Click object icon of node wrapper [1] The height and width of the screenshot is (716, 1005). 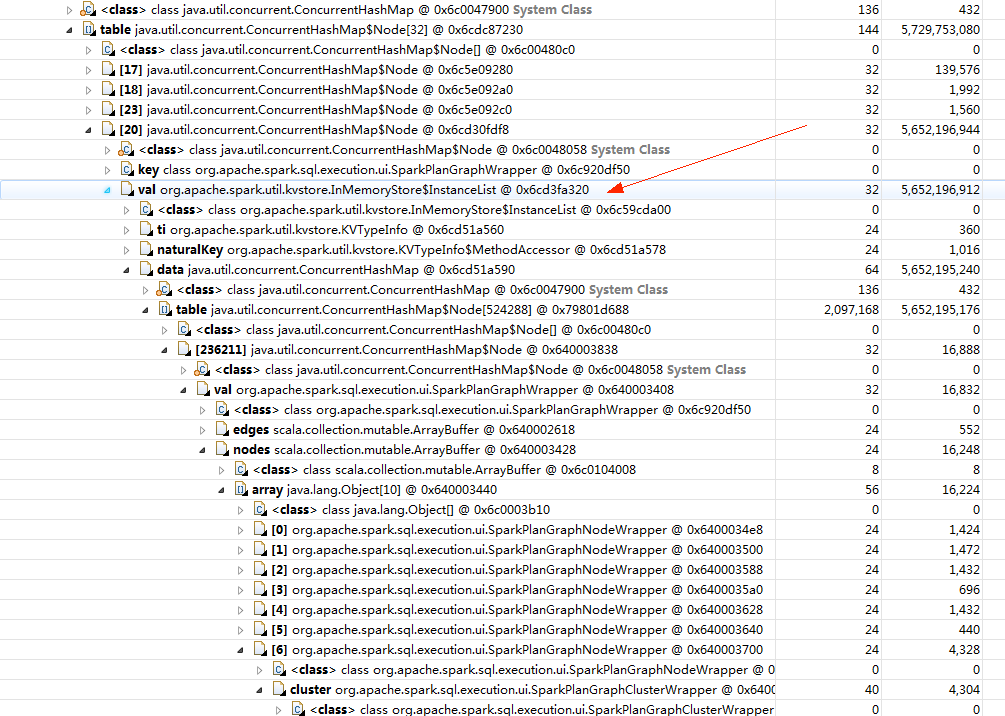point(260,549)
